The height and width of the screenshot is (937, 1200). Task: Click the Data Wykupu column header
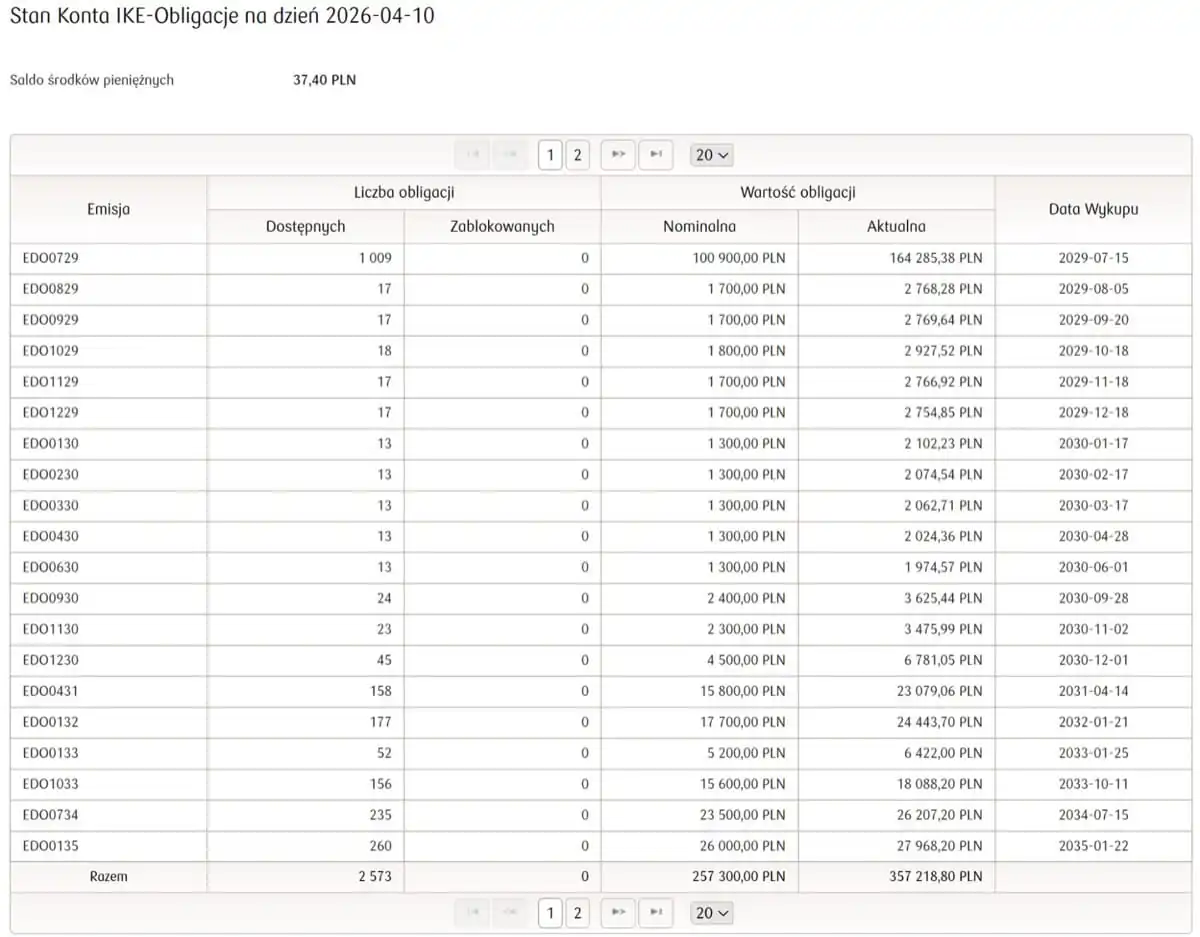point(1093,209)
